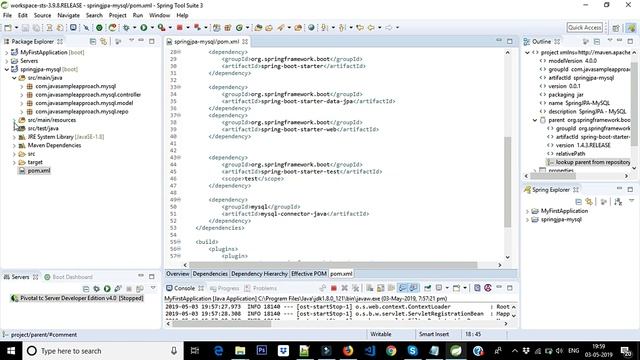Toggle Show Console on Standard Error change
640x360 pixels.
coord(413,288)
